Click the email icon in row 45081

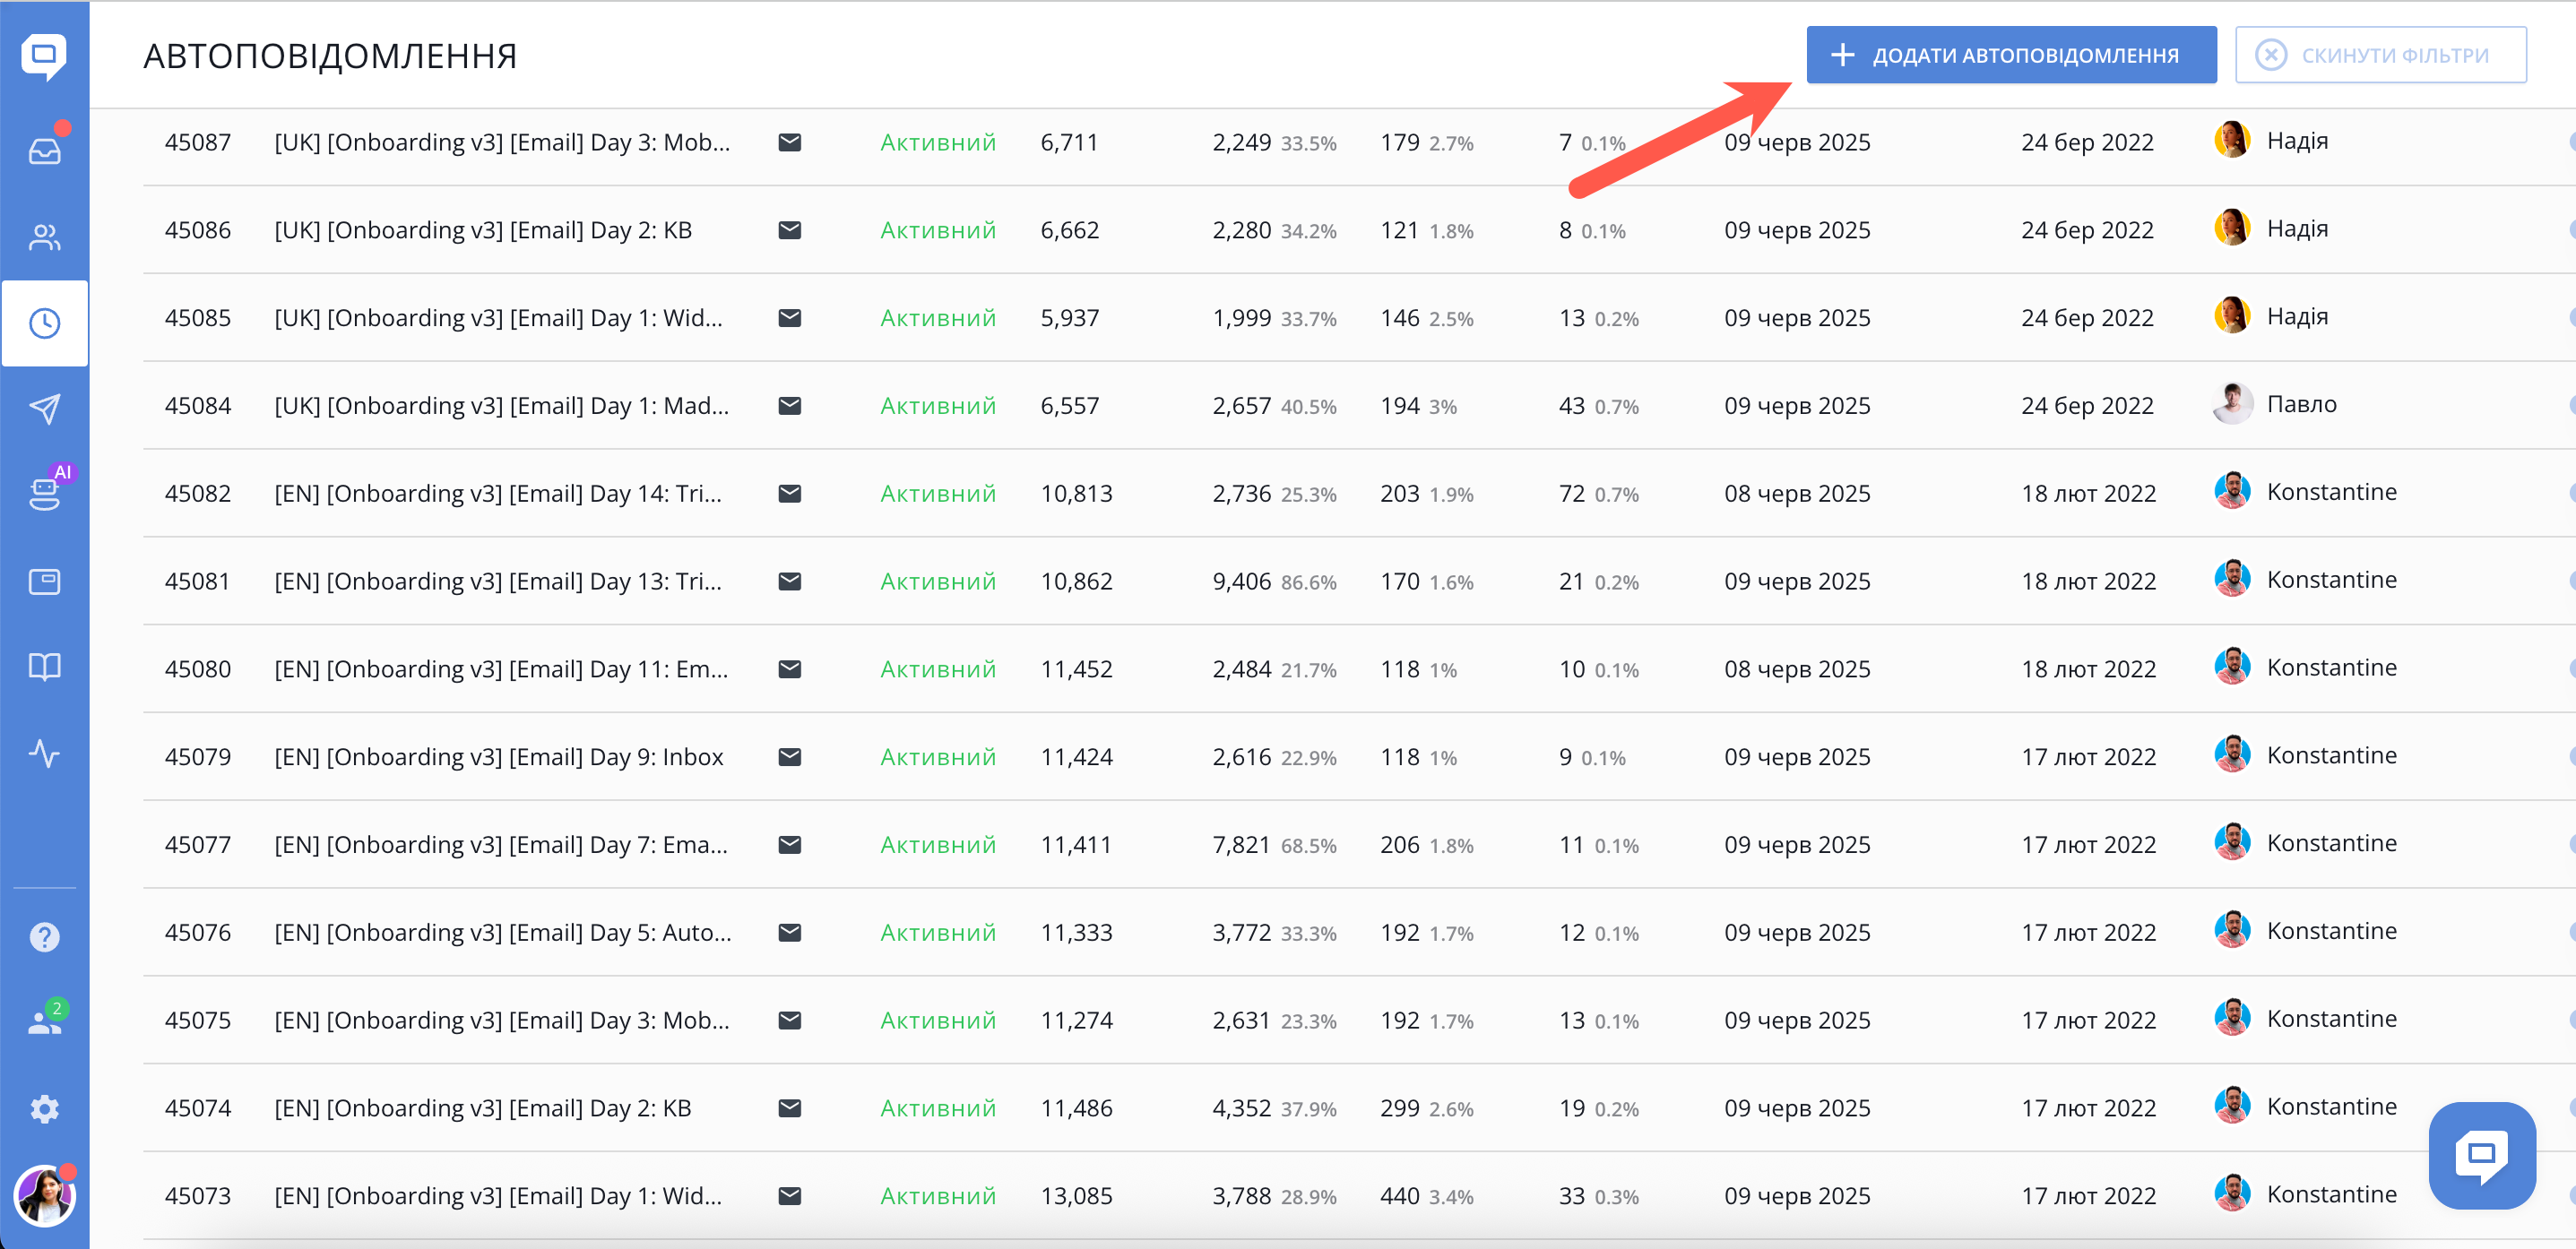[789, 581]
